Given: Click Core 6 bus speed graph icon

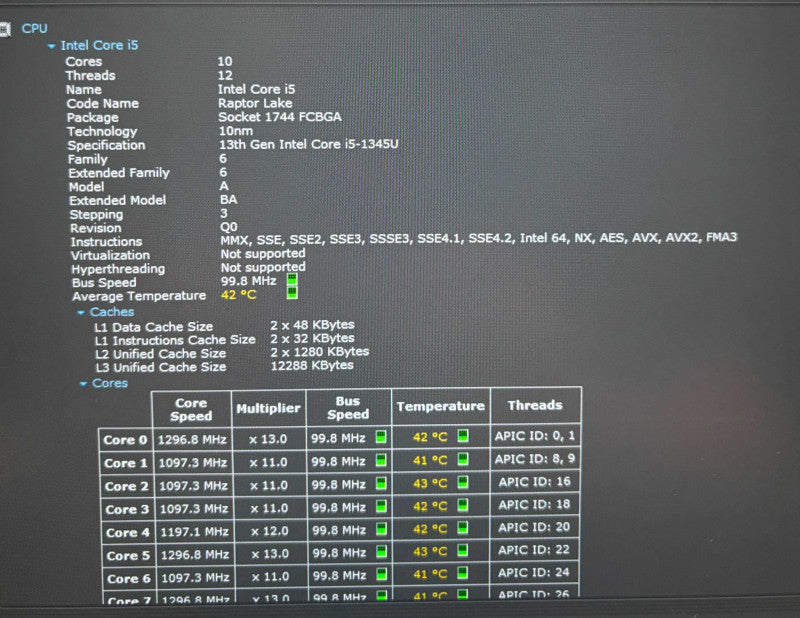Looking at the screenshot, I should tap(381, 574).
